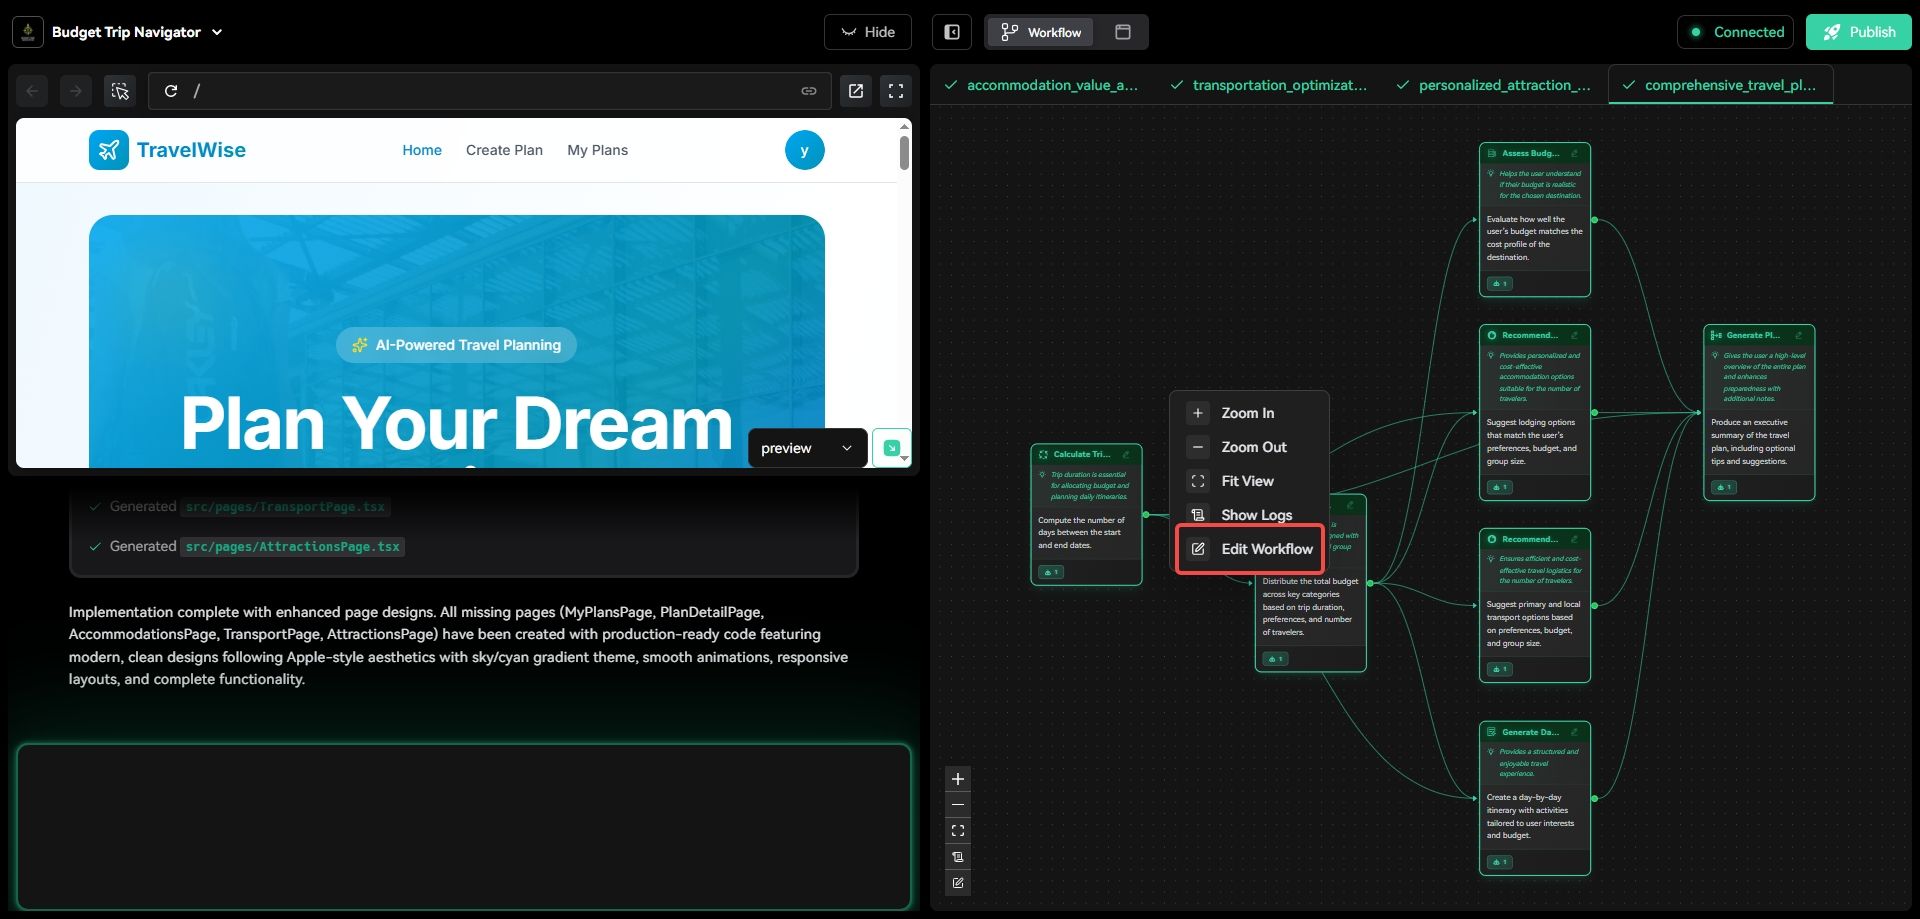The image size is (1920, 919).
Task: Publish the project
Action: [x=1858, y=32]
